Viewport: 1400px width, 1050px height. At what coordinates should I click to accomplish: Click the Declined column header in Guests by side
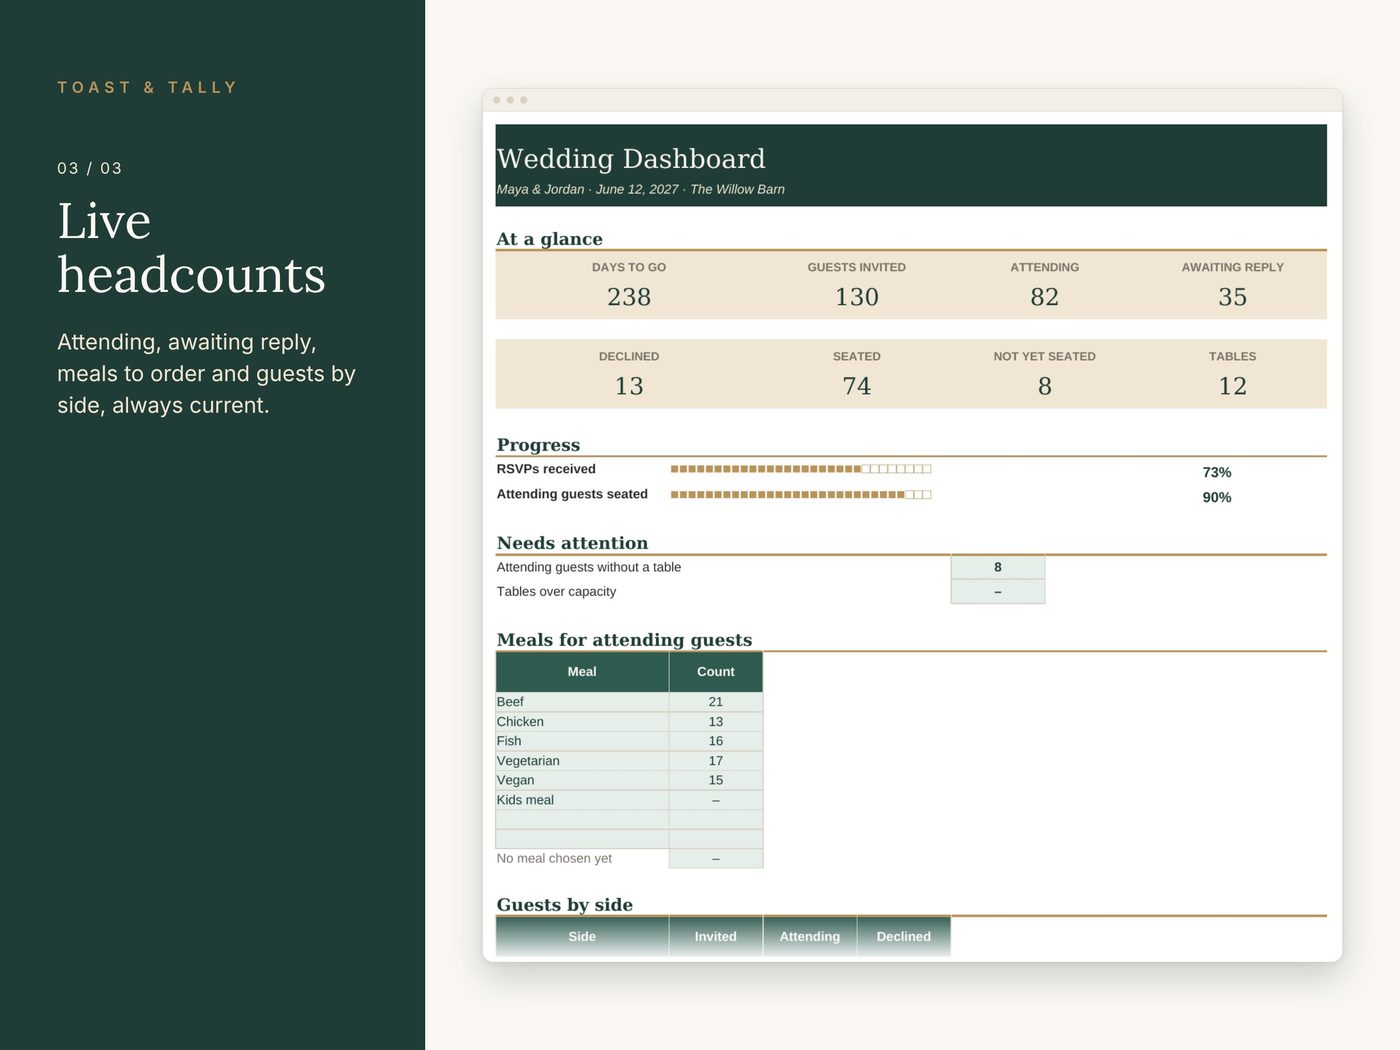click(x=904, y=936)
